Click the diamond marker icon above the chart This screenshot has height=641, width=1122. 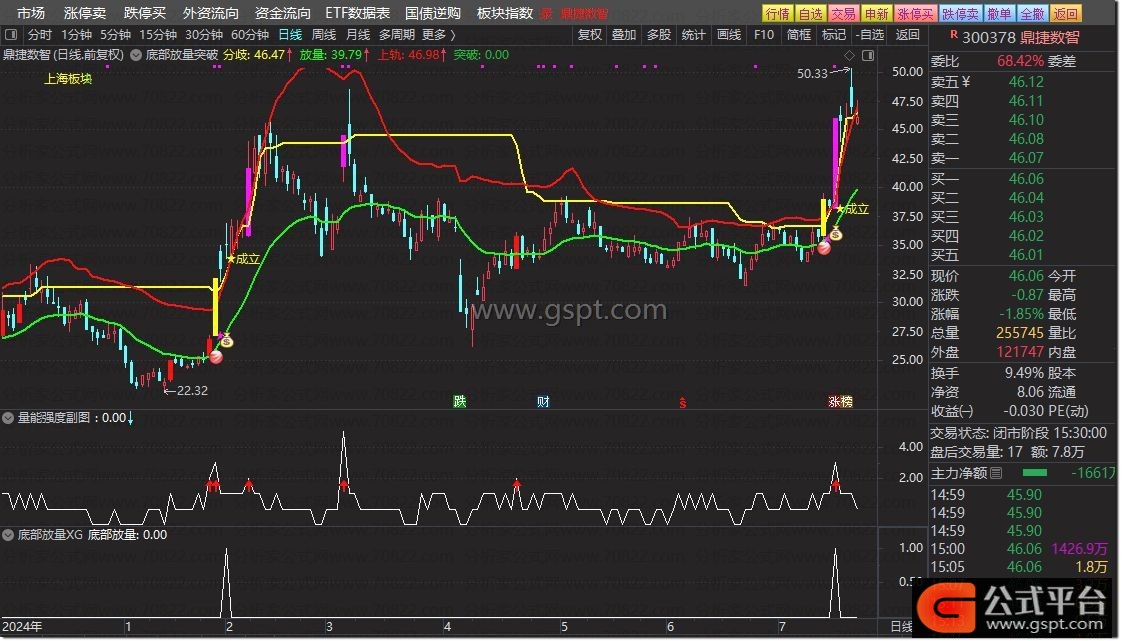click(849, 55)
